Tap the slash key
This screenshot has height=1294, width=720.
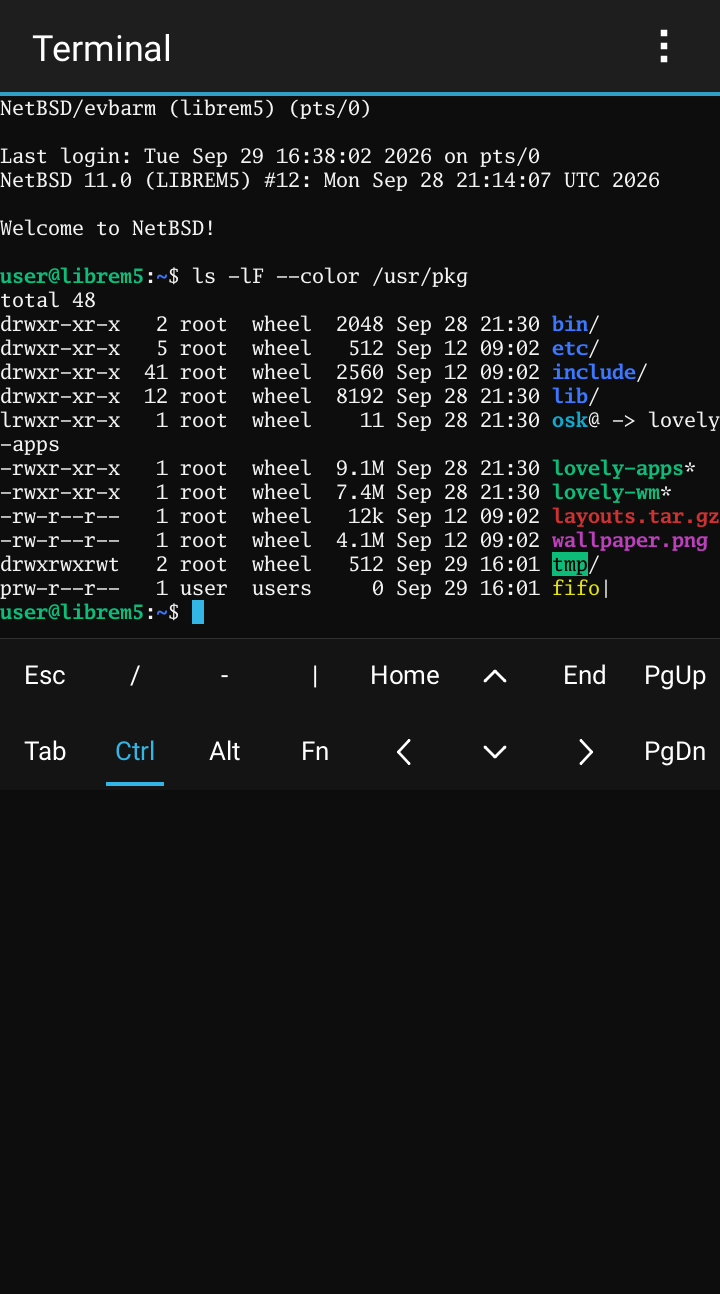pos(135,676)
